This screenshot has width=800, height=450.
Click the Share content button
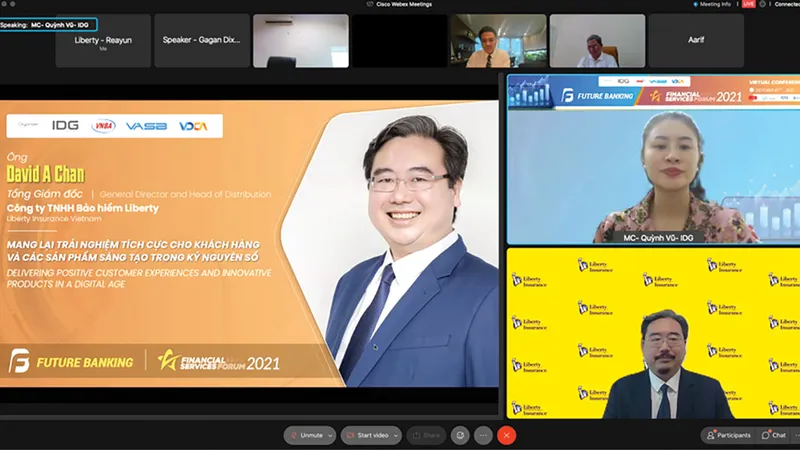[x=426, y=435]
